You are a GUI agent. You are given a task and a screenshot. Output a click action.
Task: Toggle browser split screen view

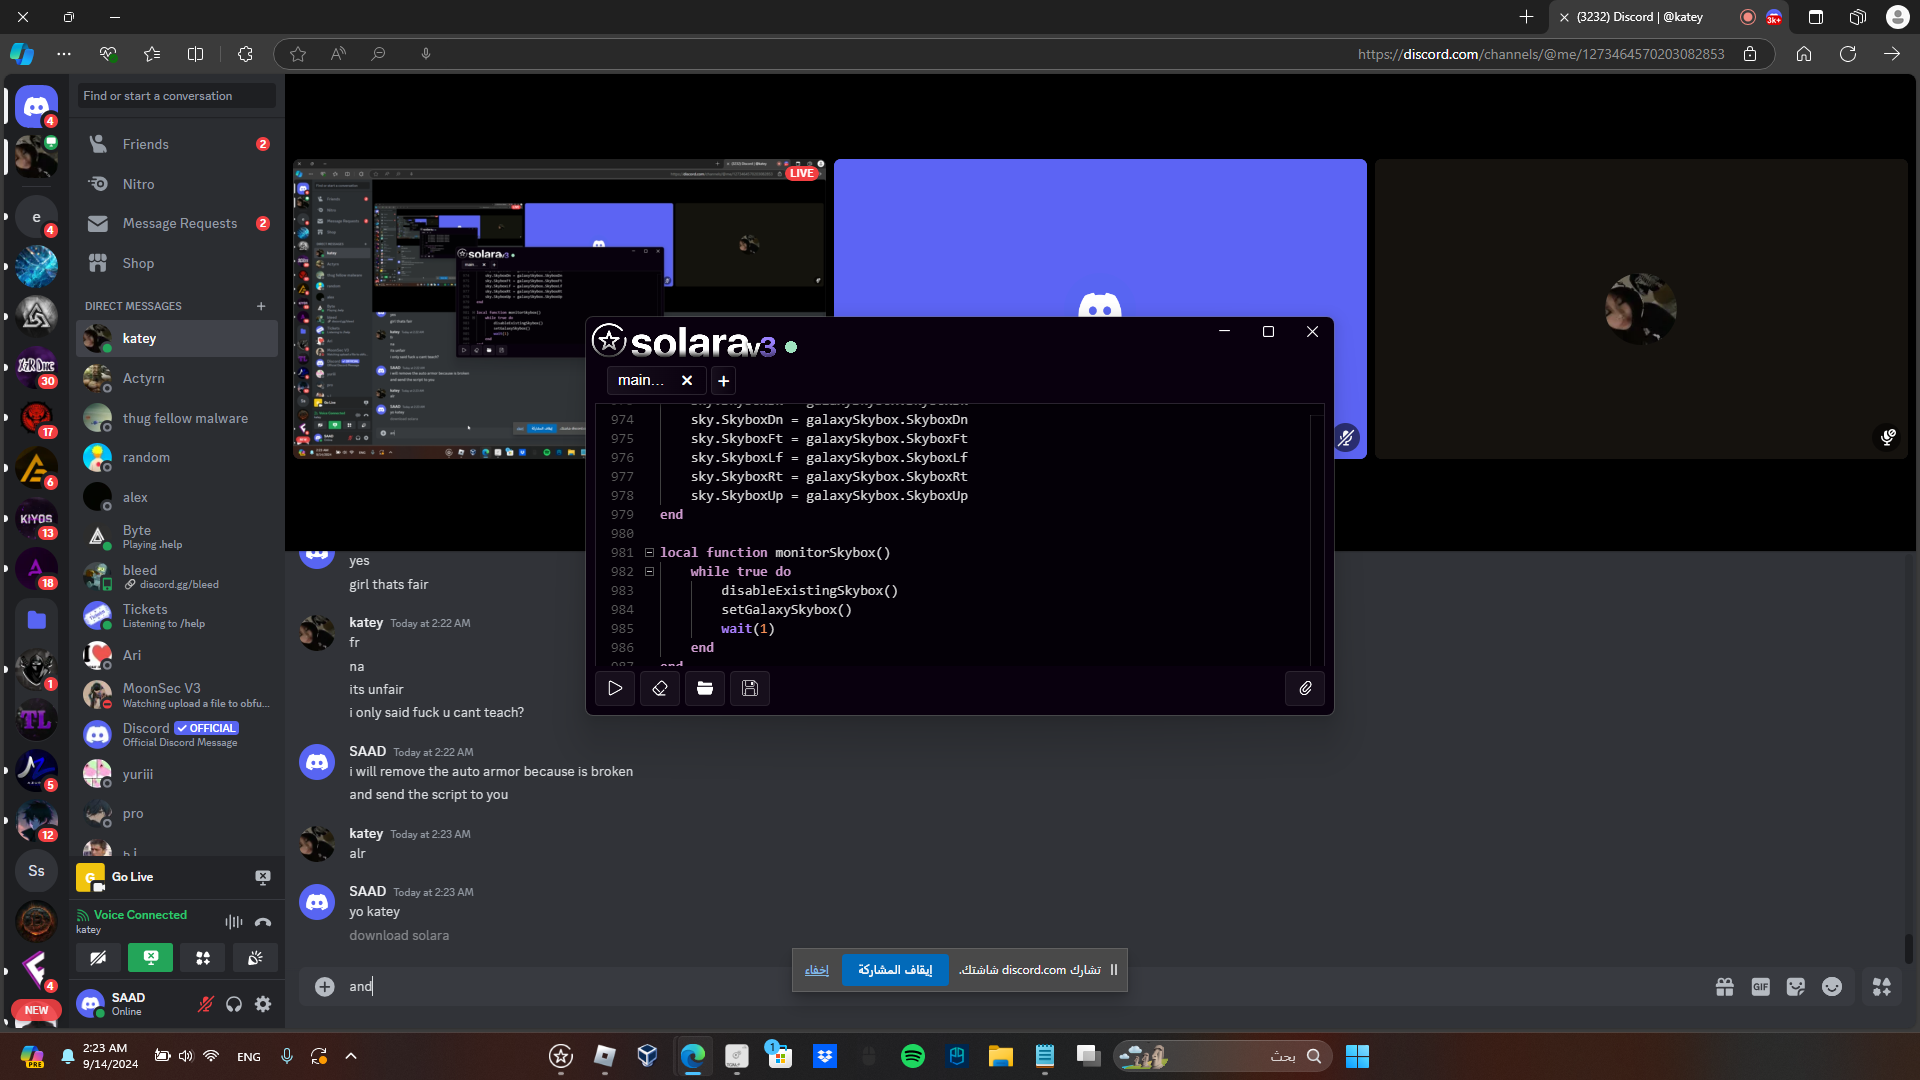coord(196,54)
